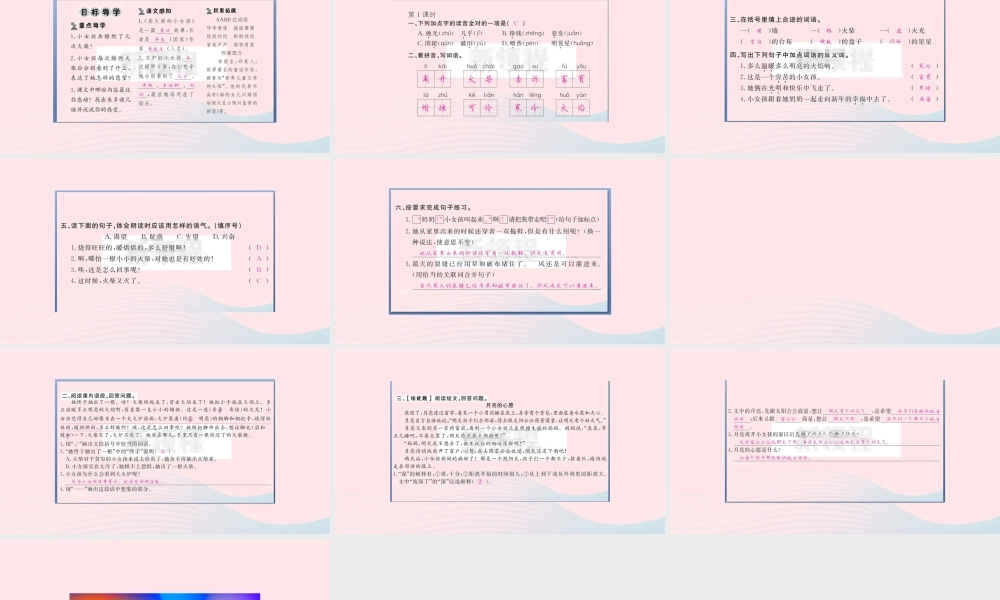Click the '二、阅读课内语段,回答问题。' heading
This screenshot has width=1000, height=600.
[x=99, y=396]
